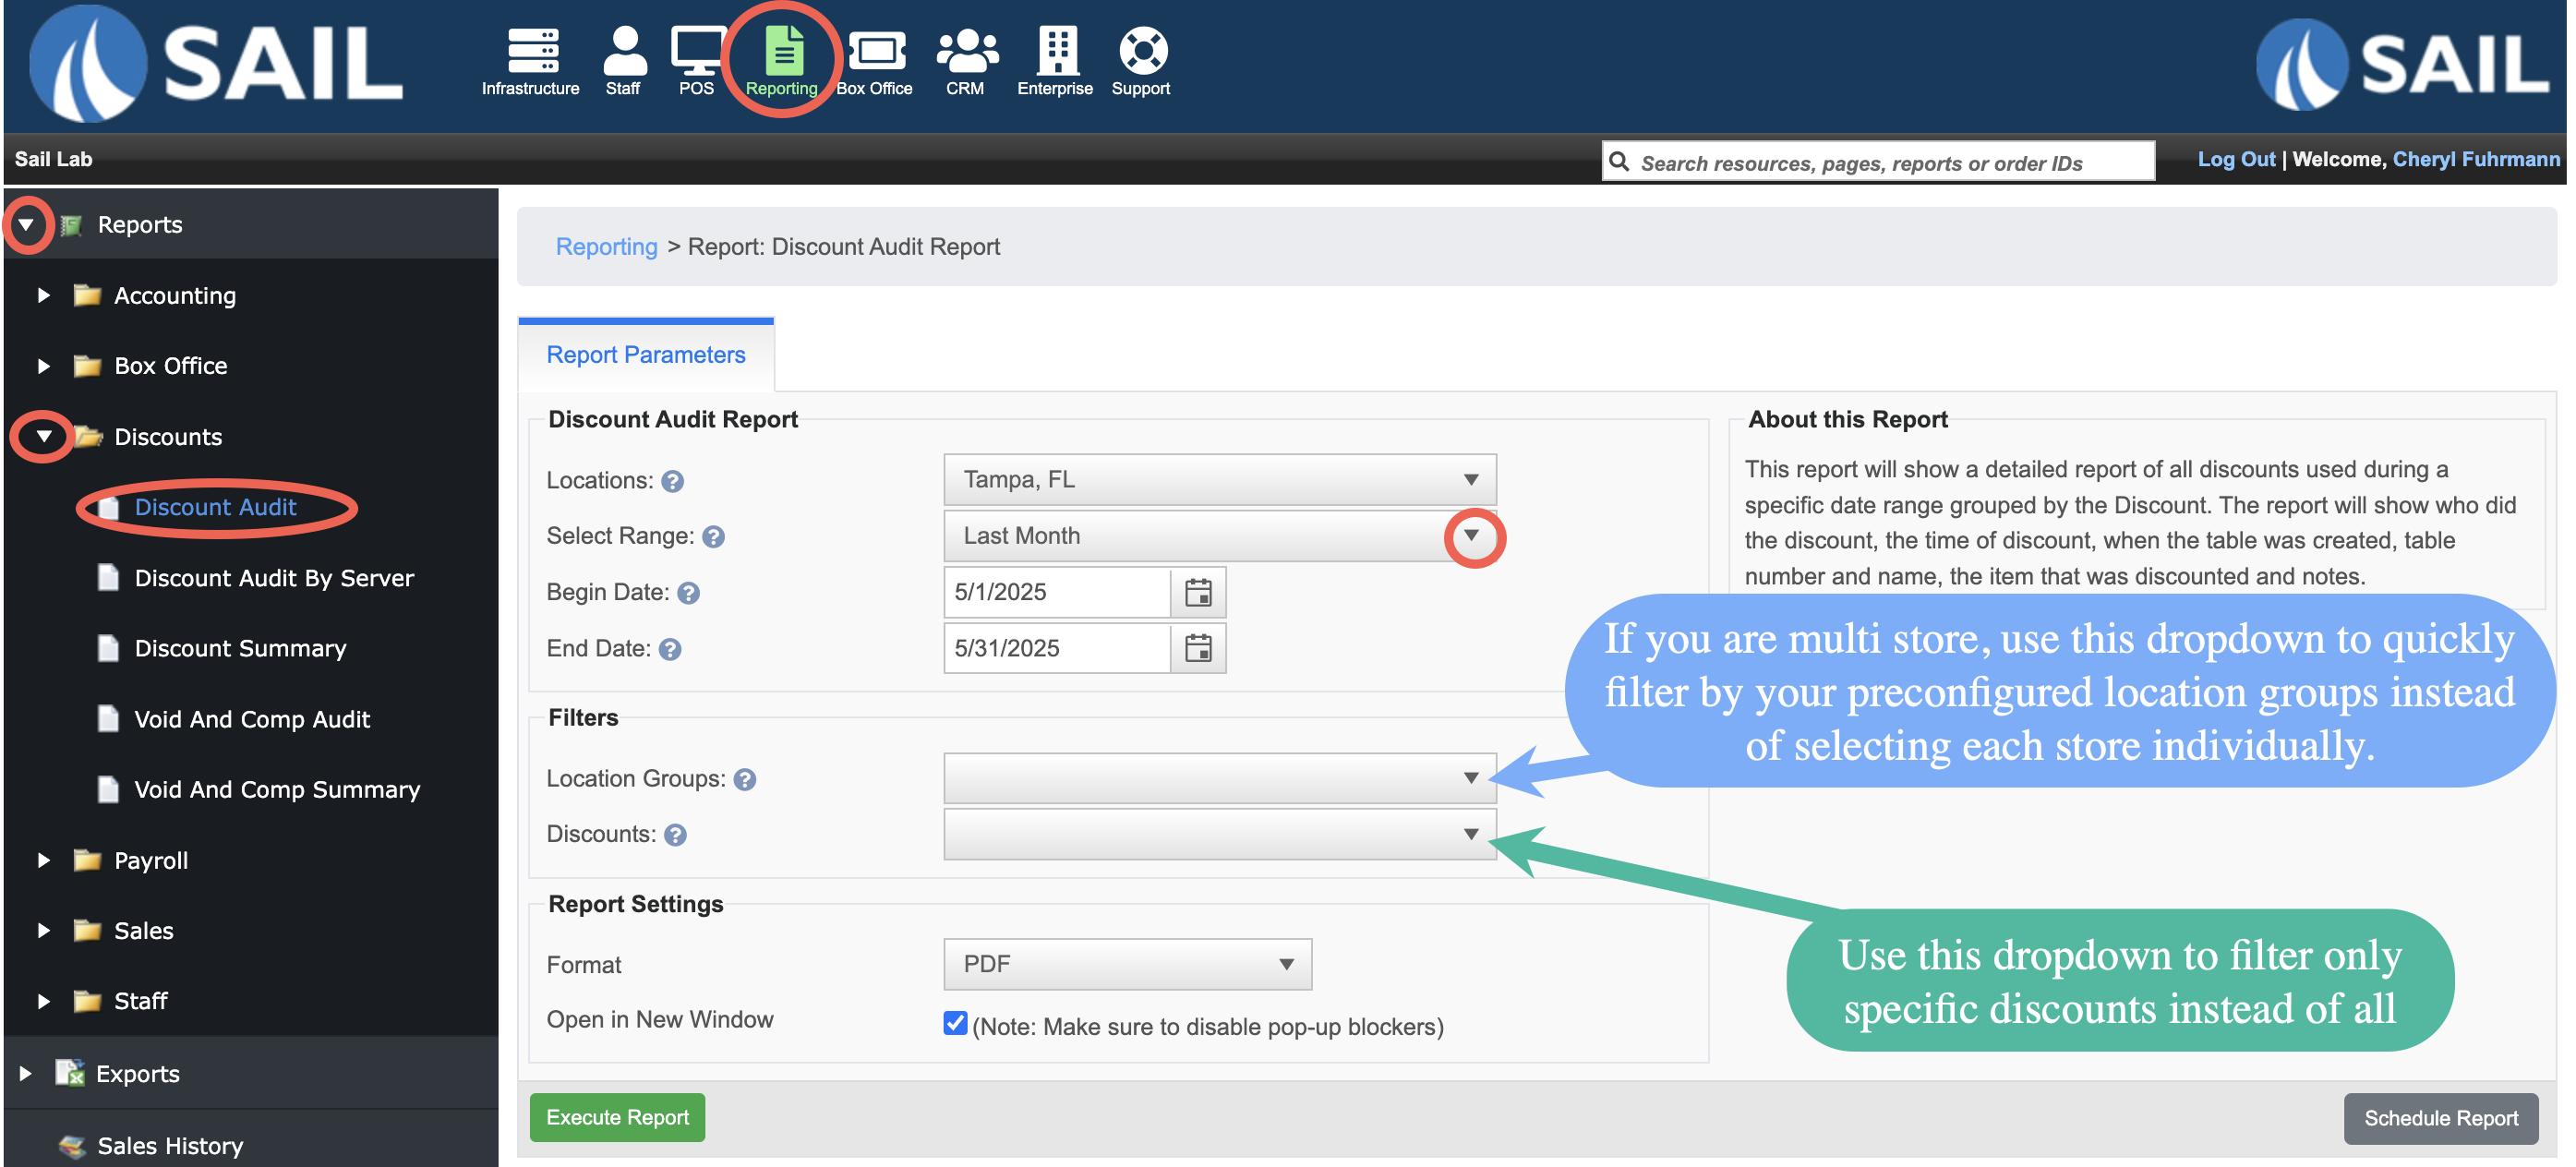Click the Log Out link
This screenshot has height=1167, width=2576.
point(2235,159)
